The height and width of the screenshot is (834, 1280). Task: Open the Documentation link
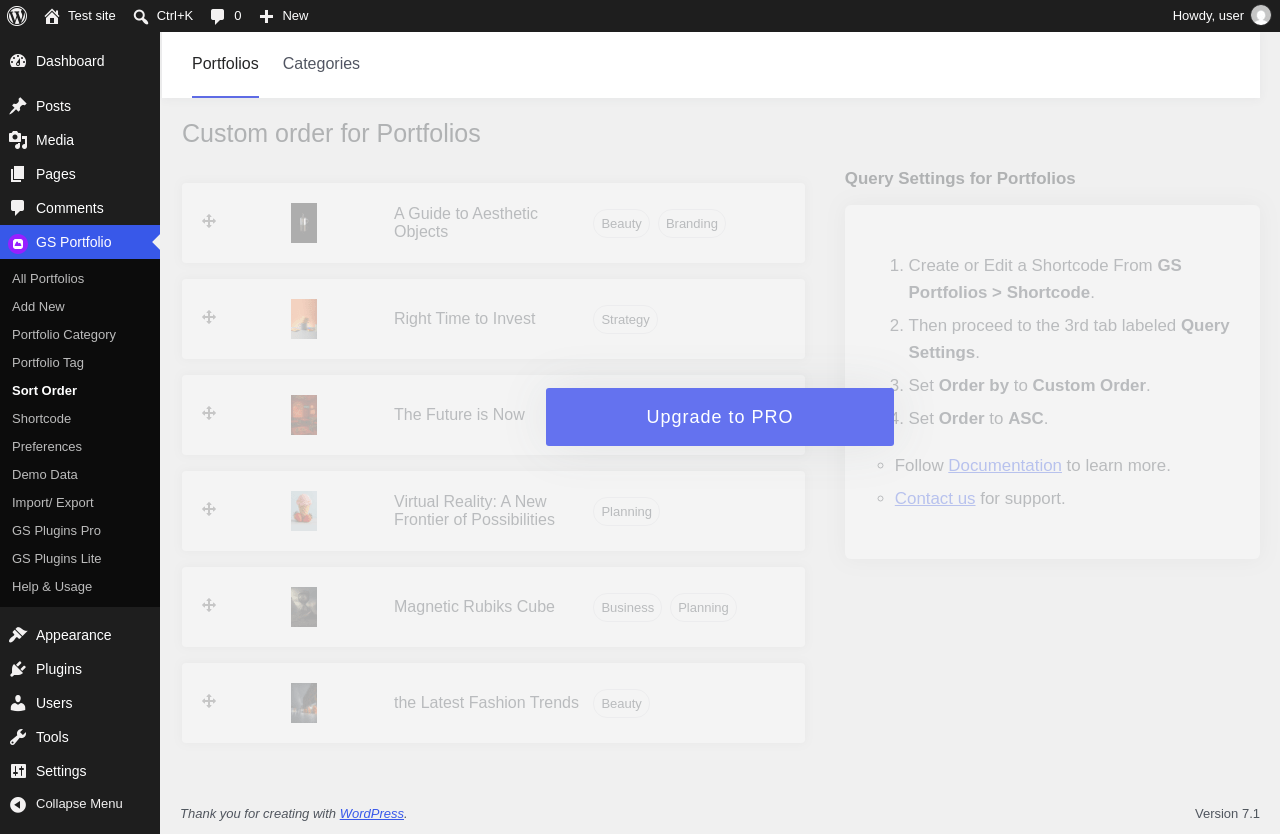point(1005,466)
